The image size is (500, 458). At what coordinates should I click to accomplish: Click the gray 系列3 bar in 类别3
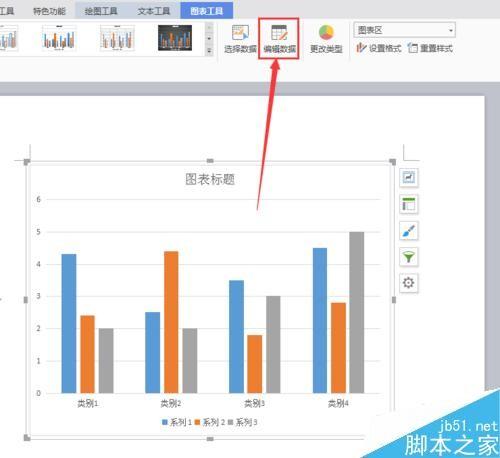coord(273,344)
